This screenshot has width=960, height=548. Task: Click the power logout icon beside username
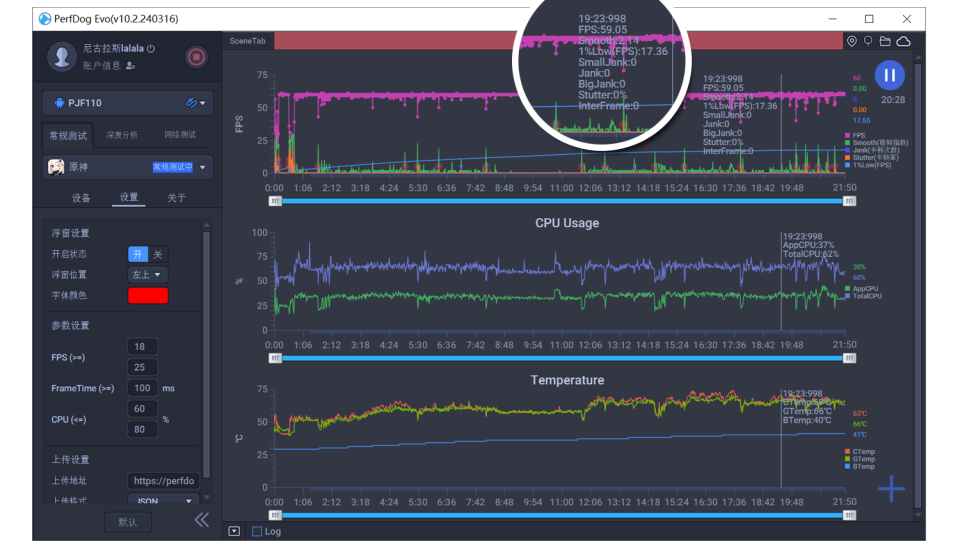[151, 48]
